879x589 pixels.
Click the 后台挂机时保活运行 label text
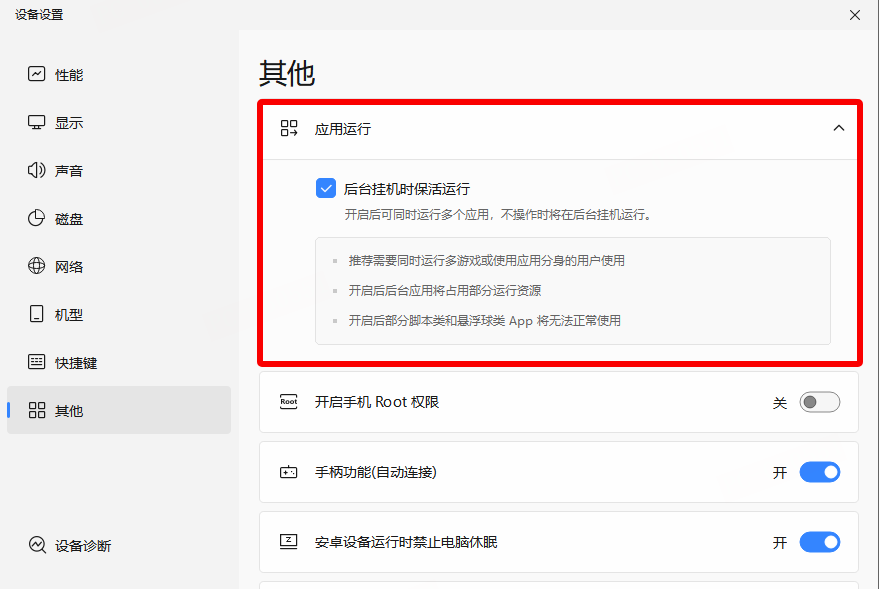406,188
